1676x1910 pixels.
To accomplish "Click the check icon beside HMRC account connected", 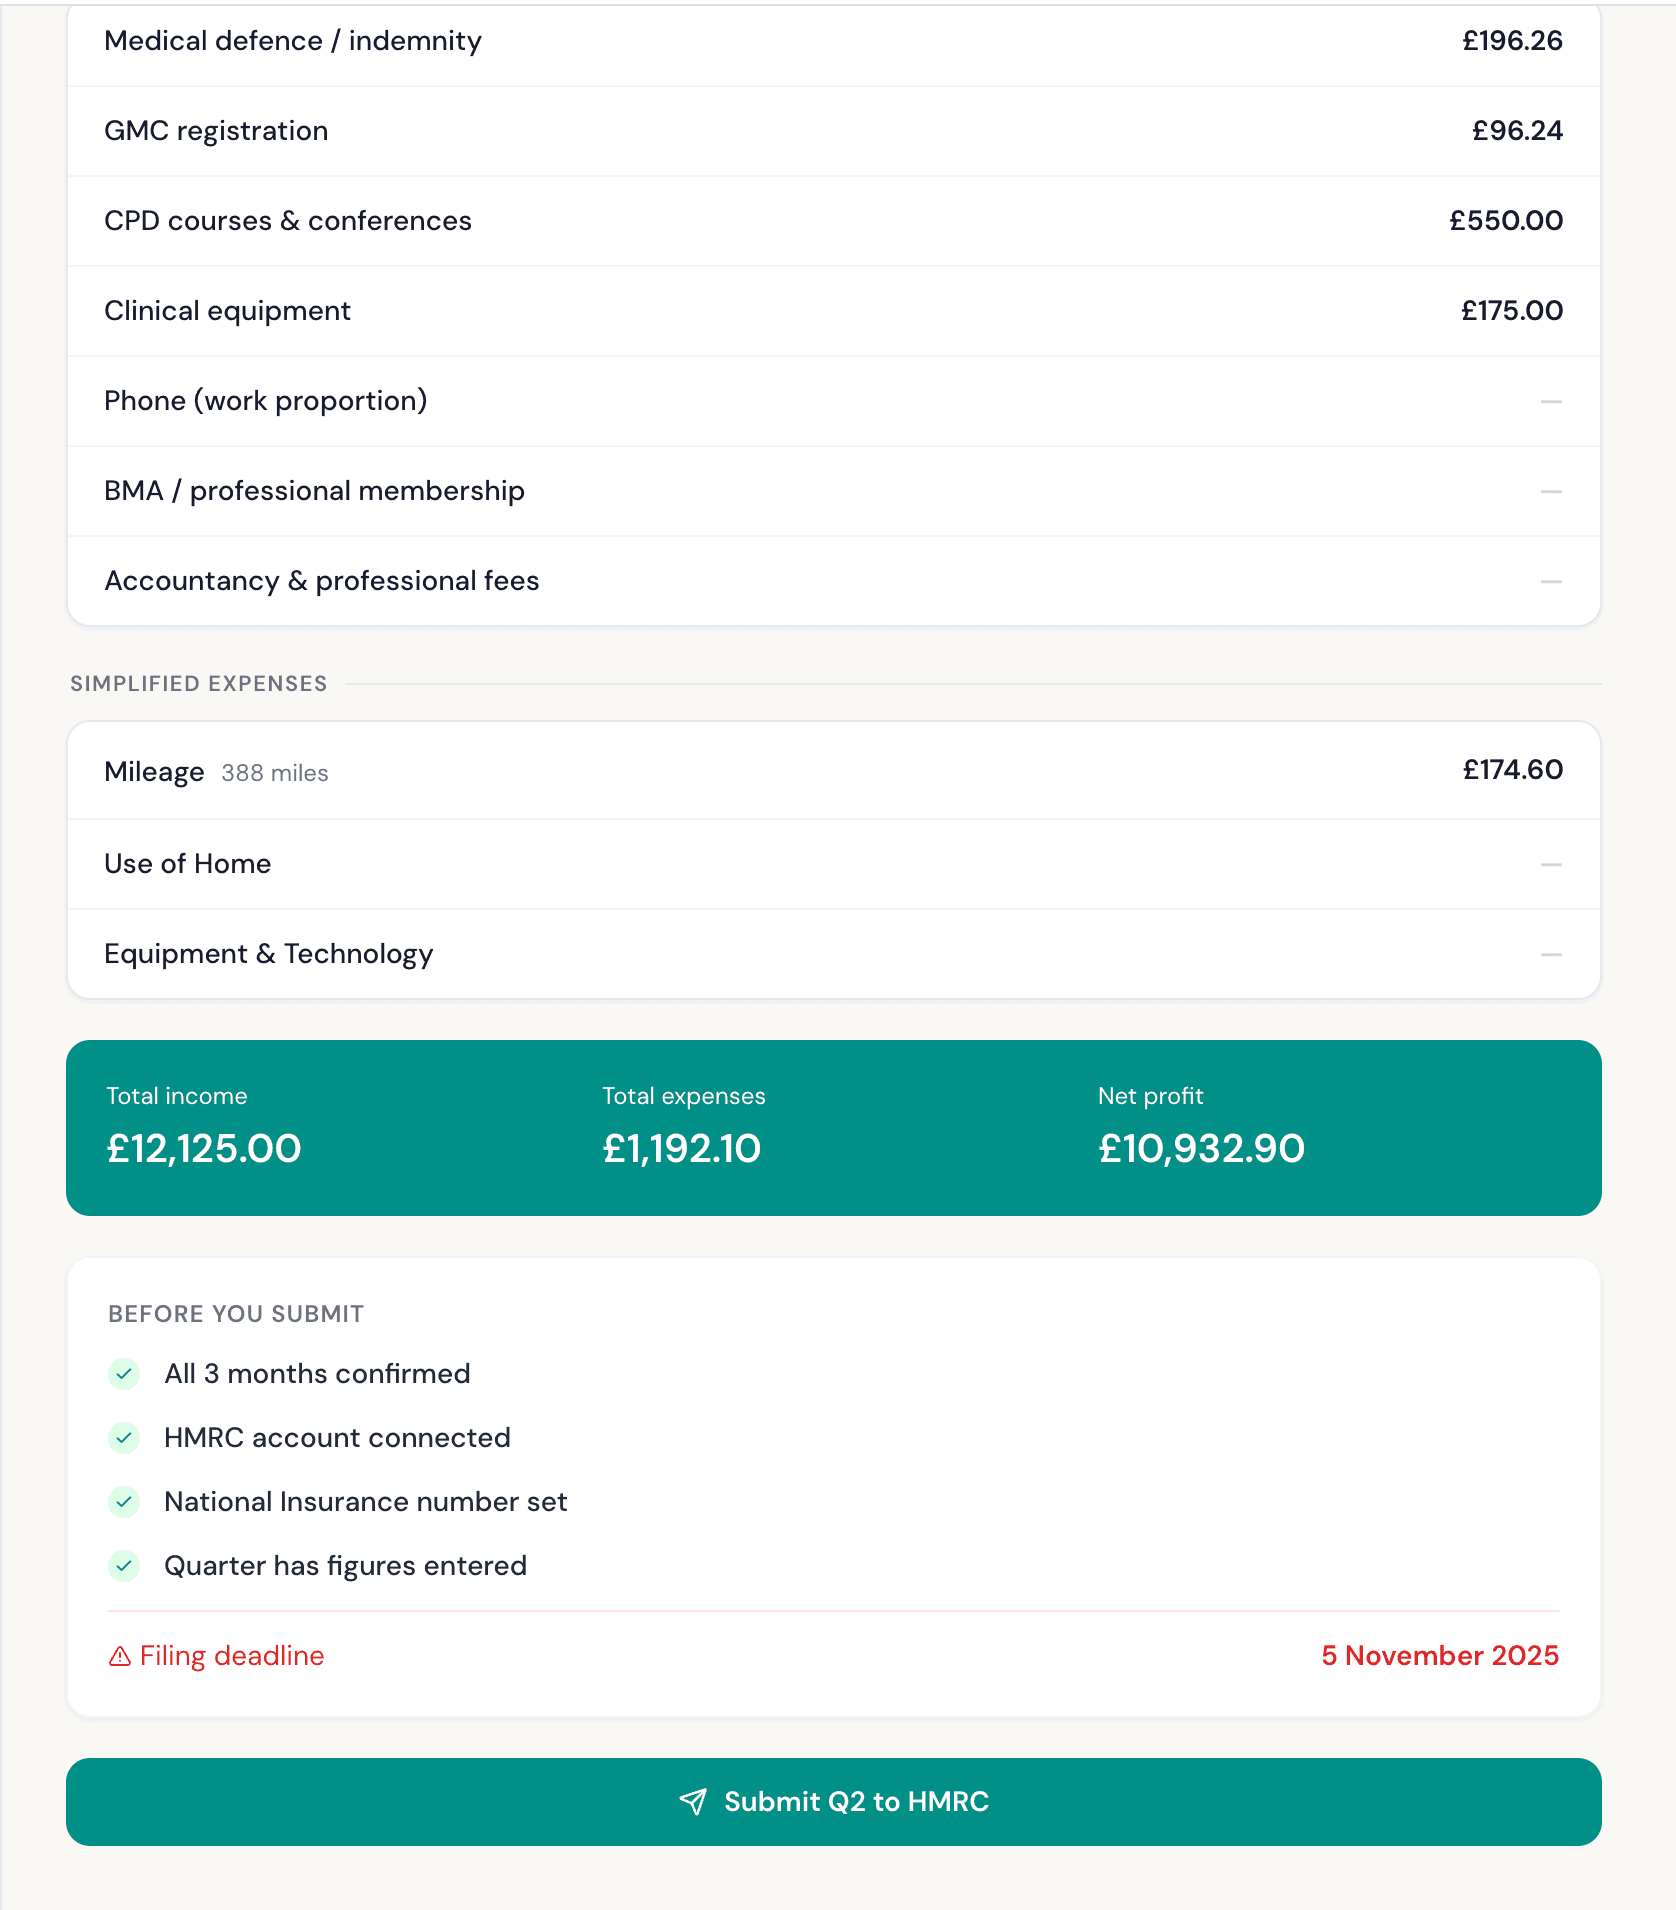I will 123,1438.
